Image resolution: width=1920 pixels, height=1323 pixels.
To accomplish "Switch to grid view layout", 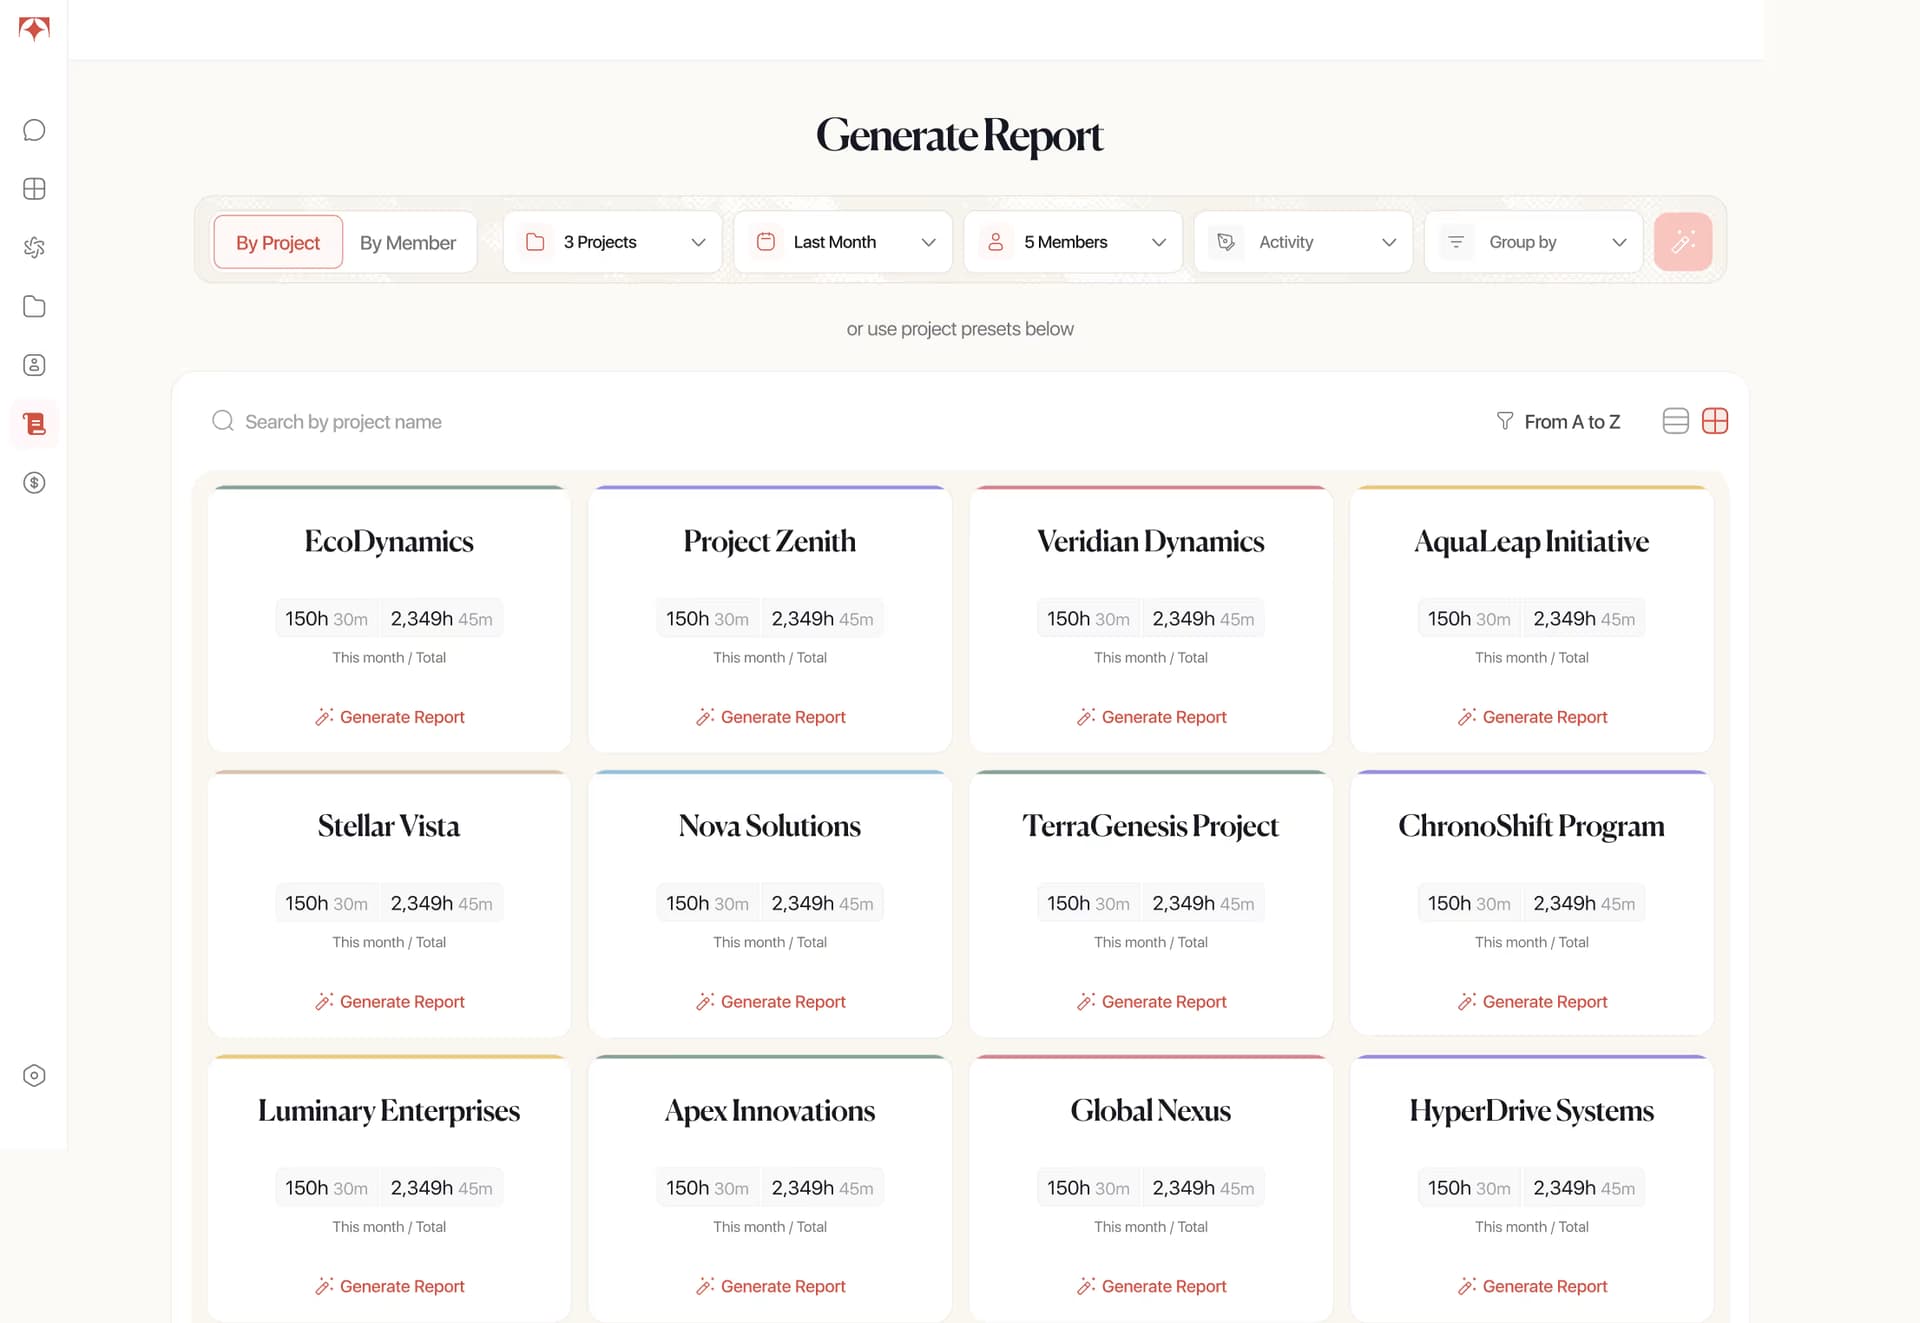I will [1715, 421].
